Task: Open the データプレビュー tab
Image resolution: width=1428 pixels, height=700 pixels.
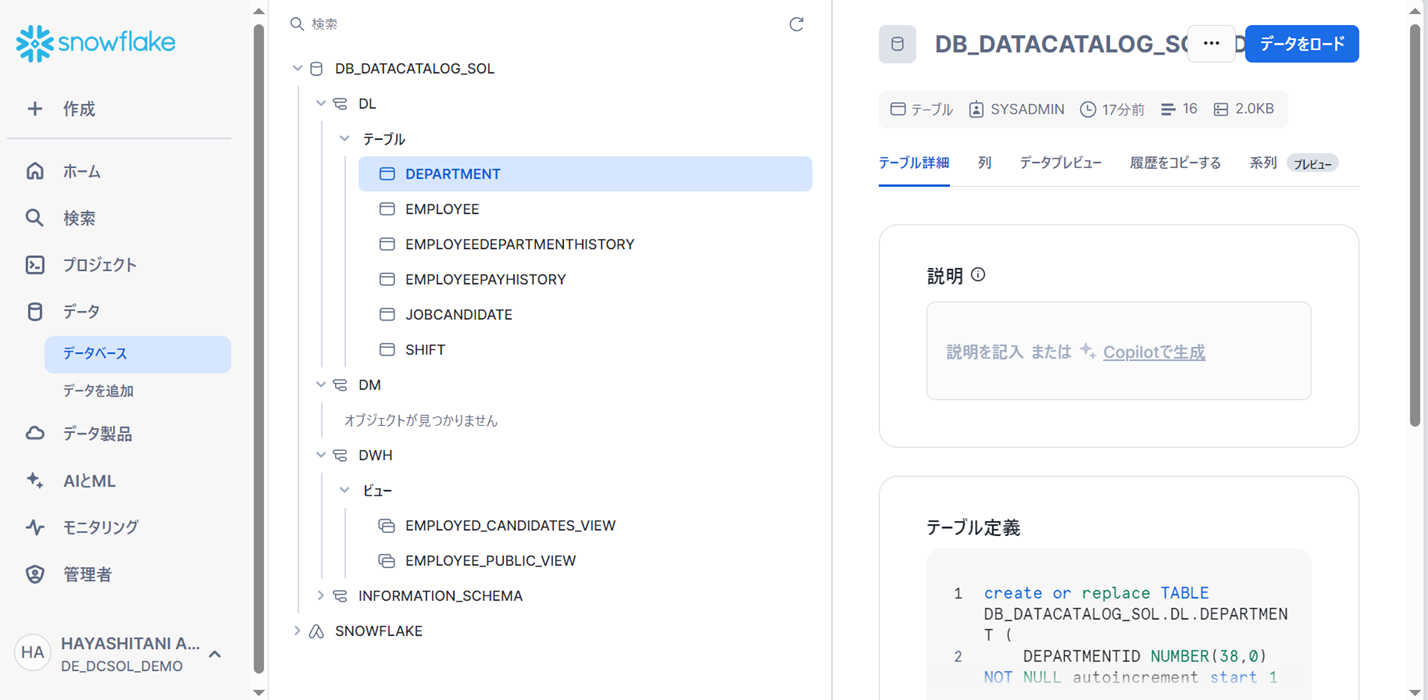Action: [x=1060, y=163]
